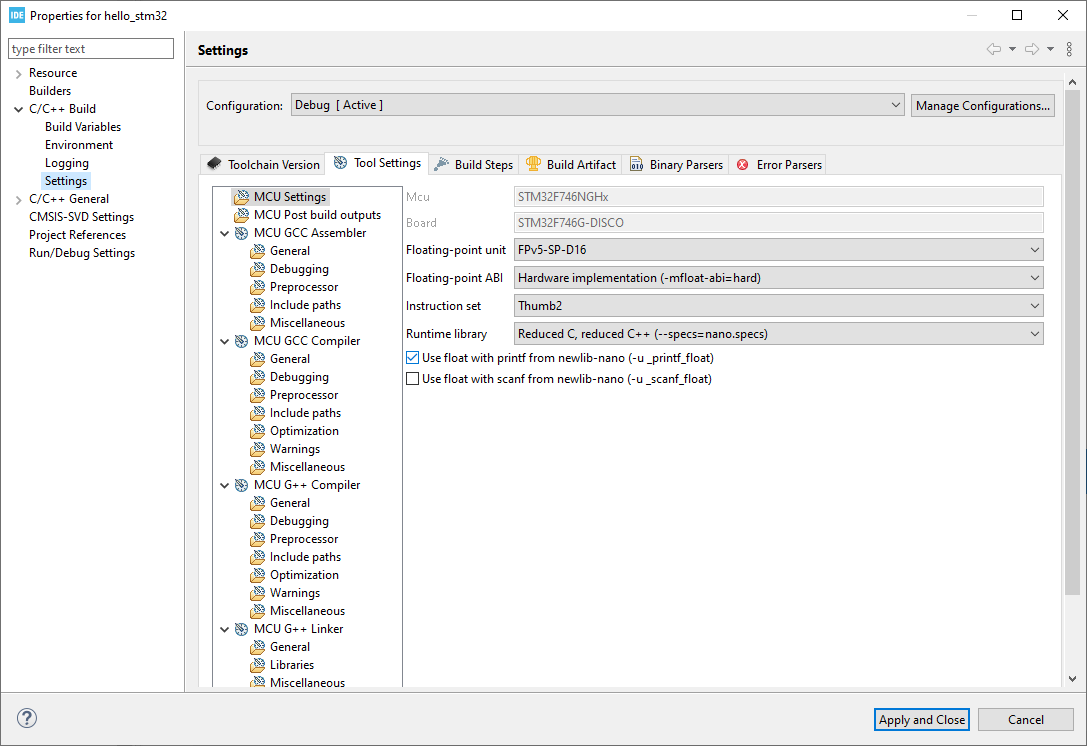The height and width of the screenshot is (746, 1087).
Task: Enable float with scanf from newlib-nano
Action: click(412, 379)
